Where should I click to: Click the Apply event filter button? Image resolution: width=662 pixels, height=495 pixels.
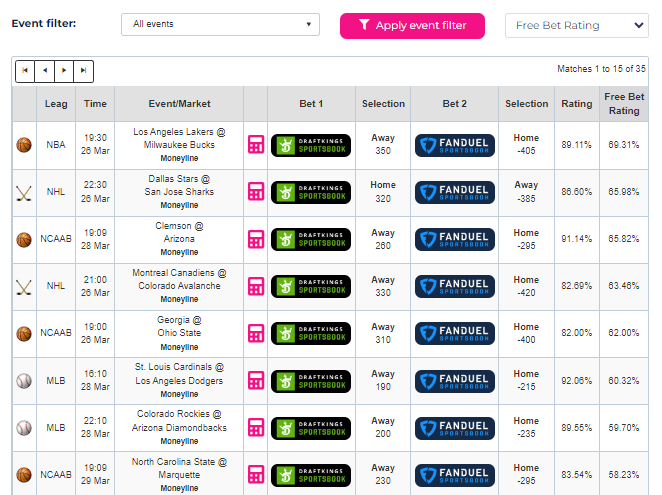coord(412,26)
